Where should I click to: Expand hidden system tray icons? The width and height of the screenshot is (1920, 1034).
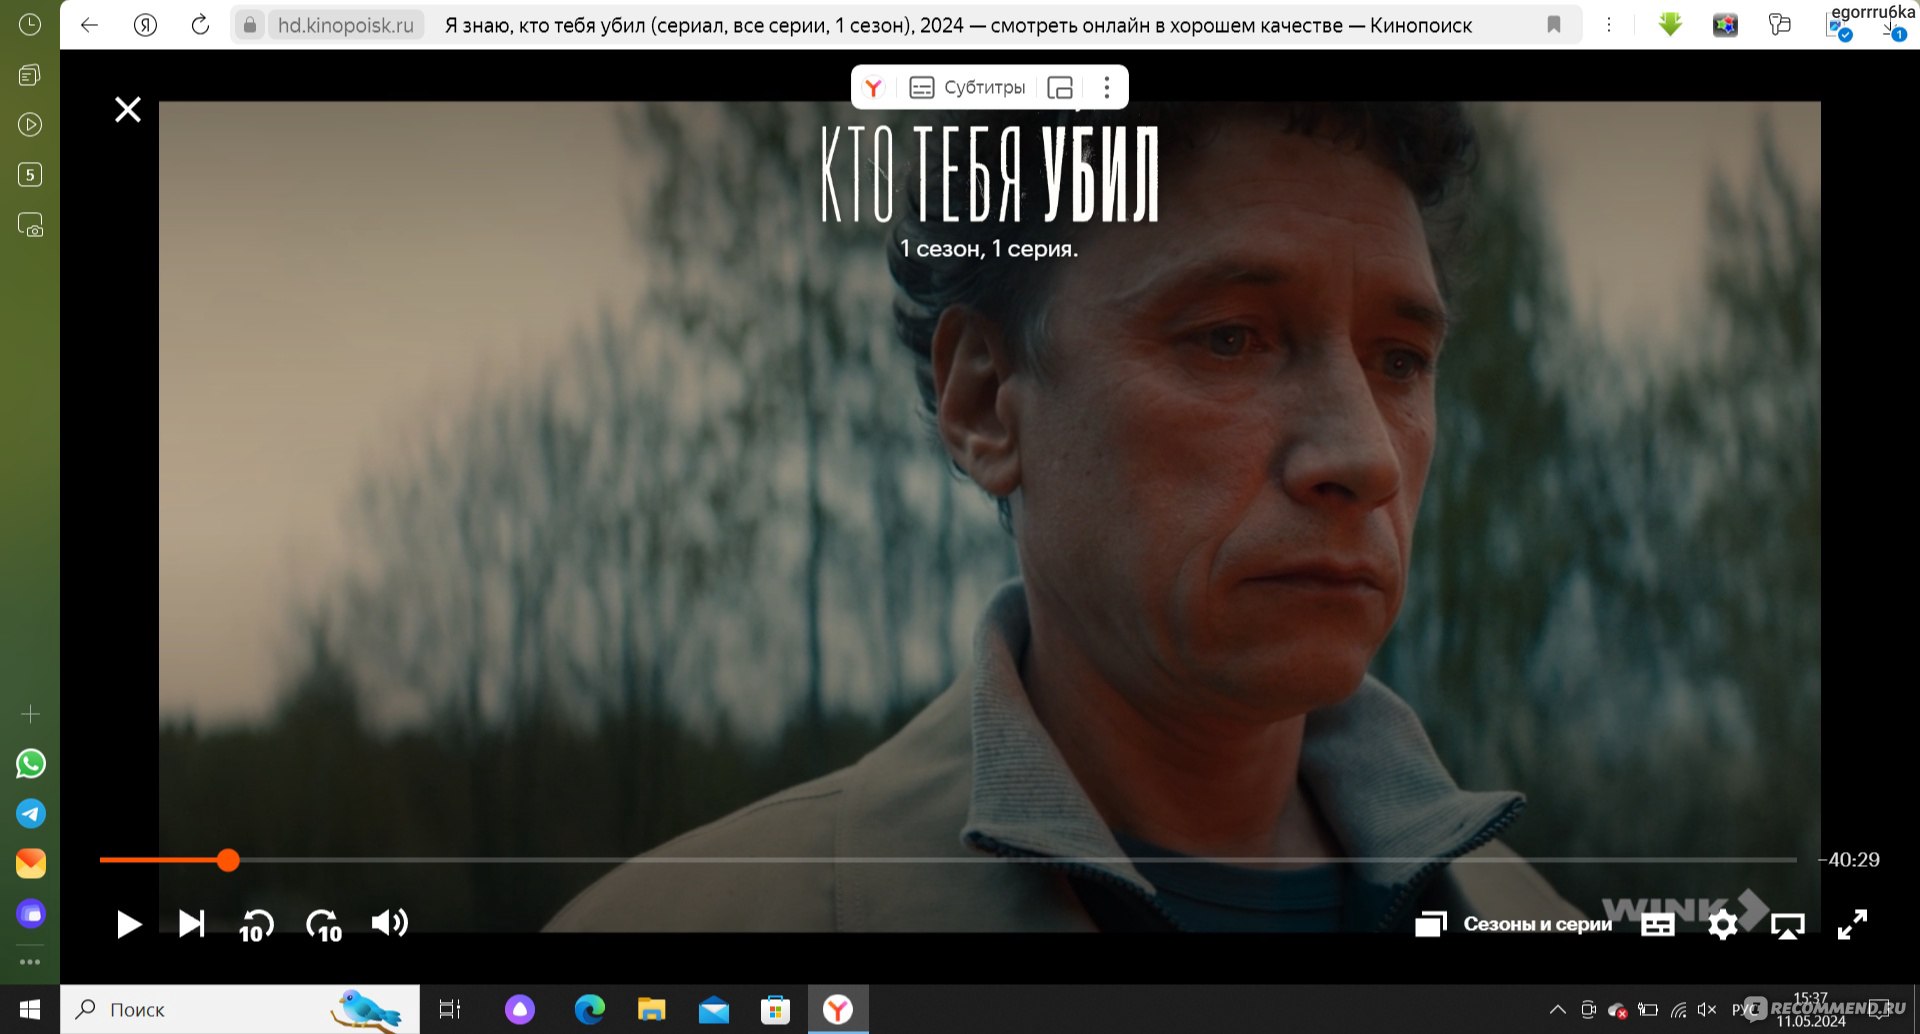click(x=1557, y=1010)
